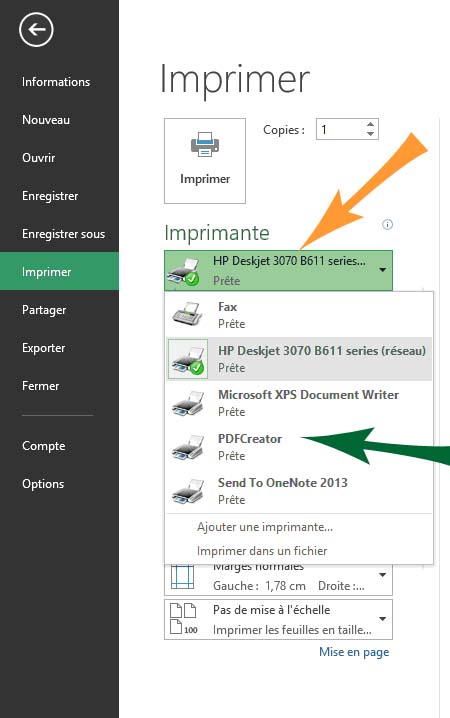The width and height of the screenshot is (450, 718).
Task: Click the PDFCreator printer icon
Action: [188, 447]
